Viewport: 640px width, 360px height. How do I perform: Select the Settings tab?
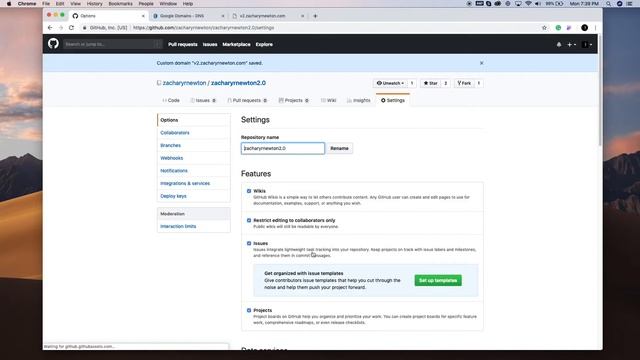tap(393, 100)
